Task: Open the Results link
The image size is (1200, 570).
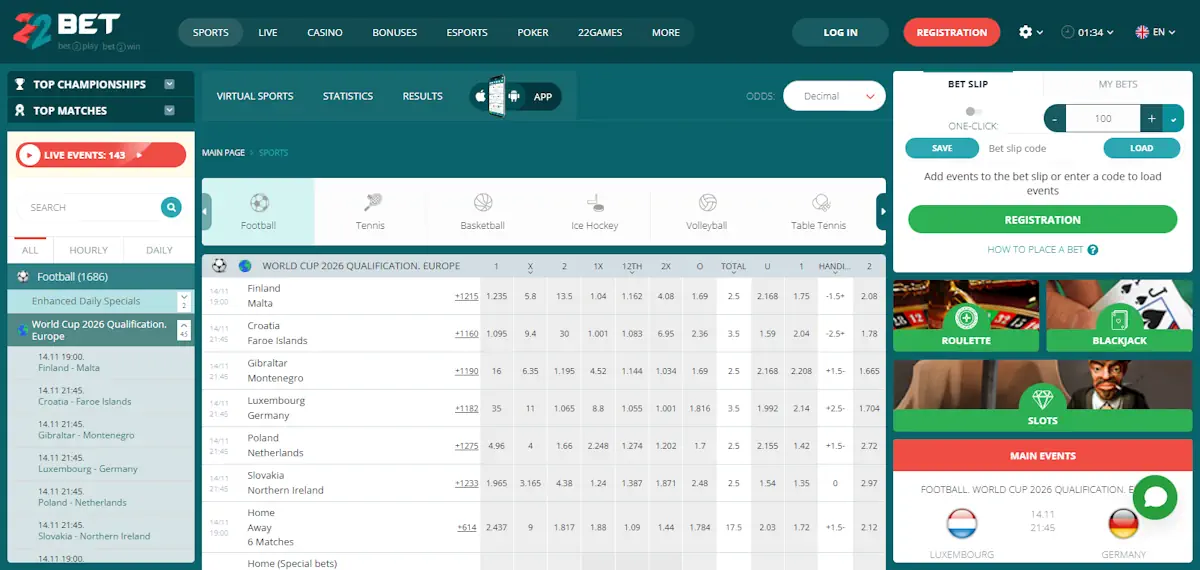Action: pos(423,96)
